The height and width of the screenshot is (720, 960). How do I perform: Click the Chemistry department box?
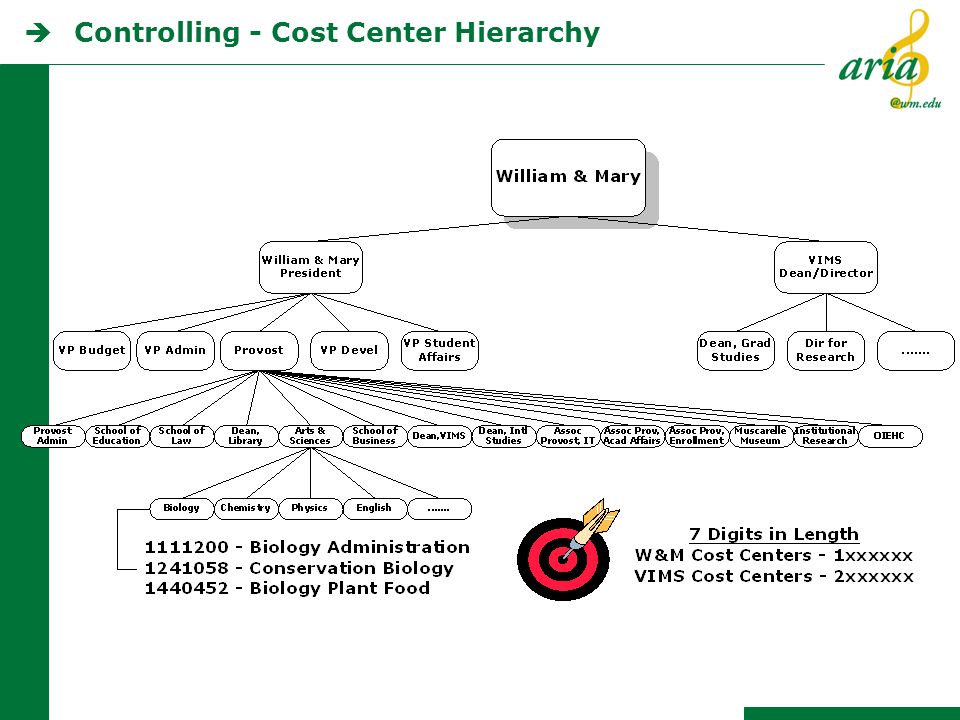click(246, 508)
